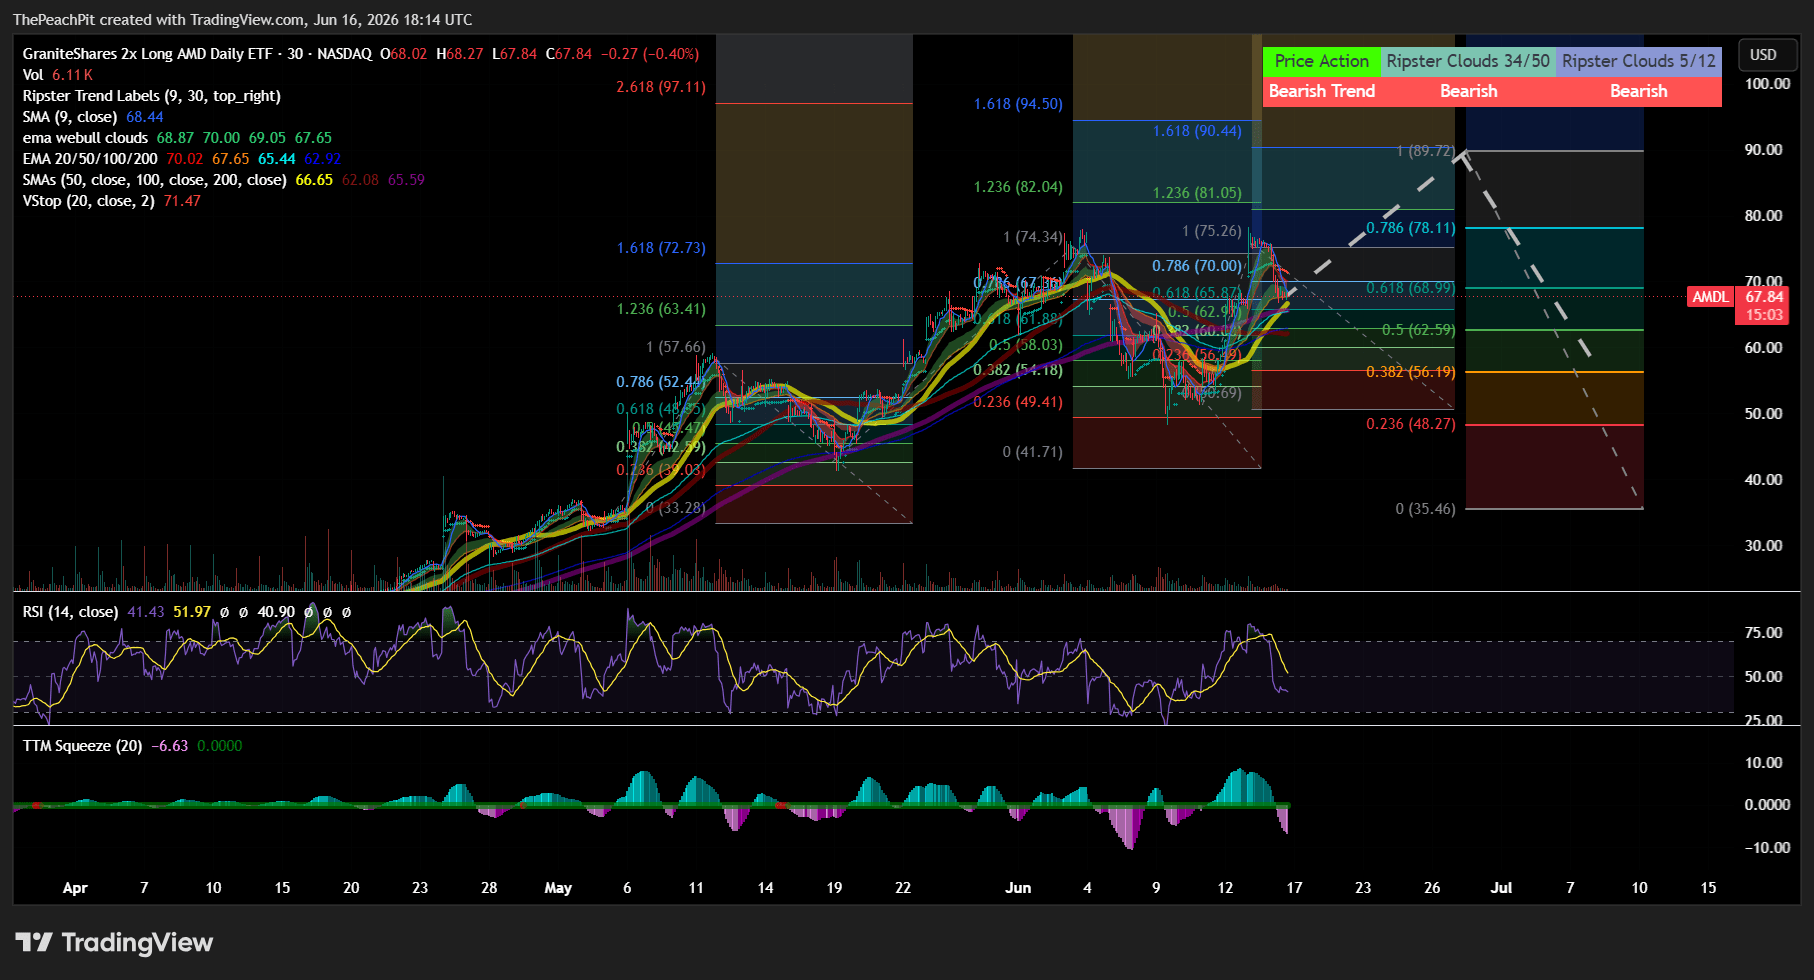Click the 2.618 (97.11) Fibonacci label

click(x=661, y=87)
